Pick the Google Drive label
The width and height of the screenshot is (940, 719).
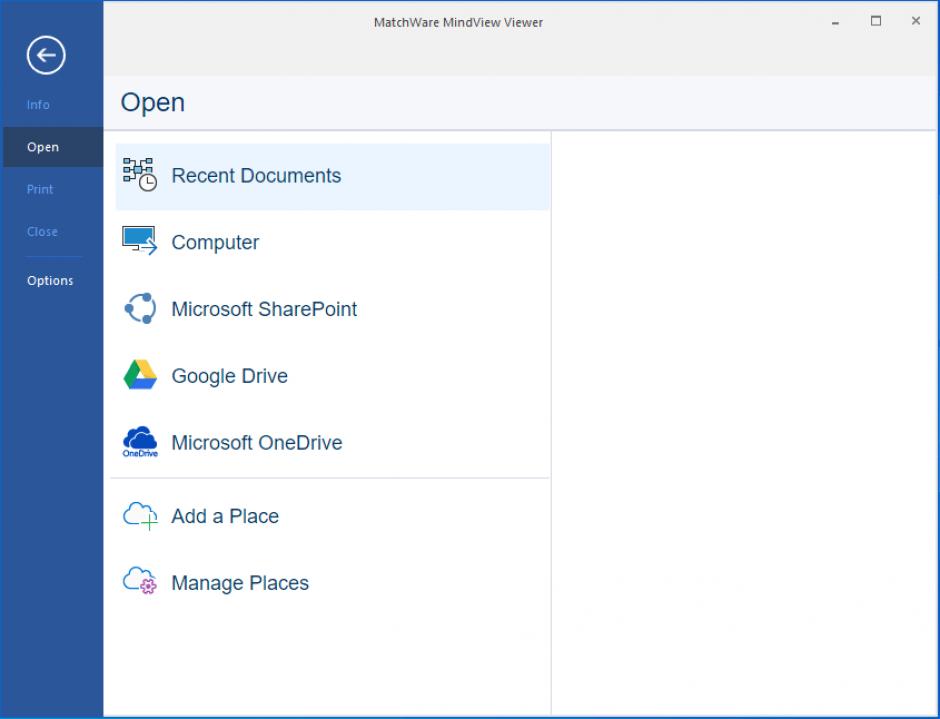(x=230, y=376)
